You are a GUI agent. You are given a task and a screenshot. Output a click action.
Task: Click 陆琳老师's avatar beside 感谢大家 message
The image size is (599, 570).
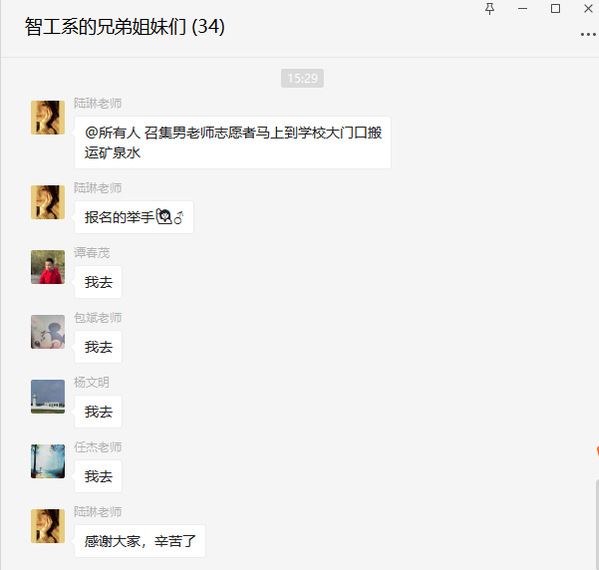click(48, 526)
